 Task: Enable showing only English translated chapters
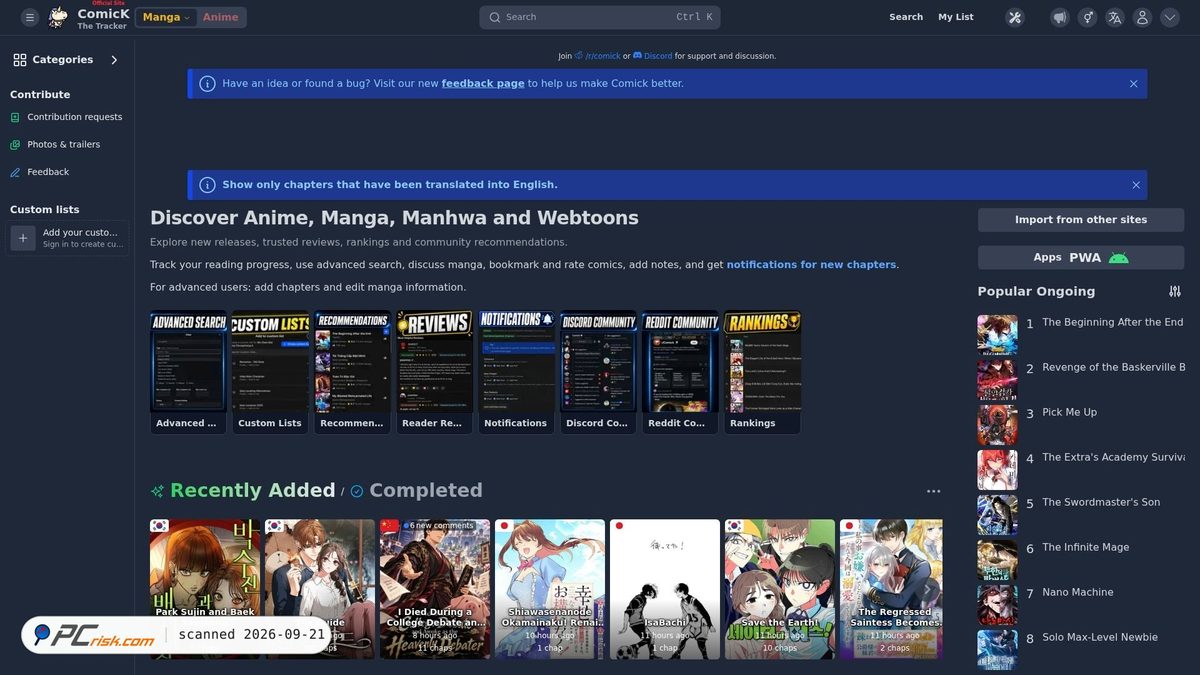pyautogui.click(x=390, y=185)
